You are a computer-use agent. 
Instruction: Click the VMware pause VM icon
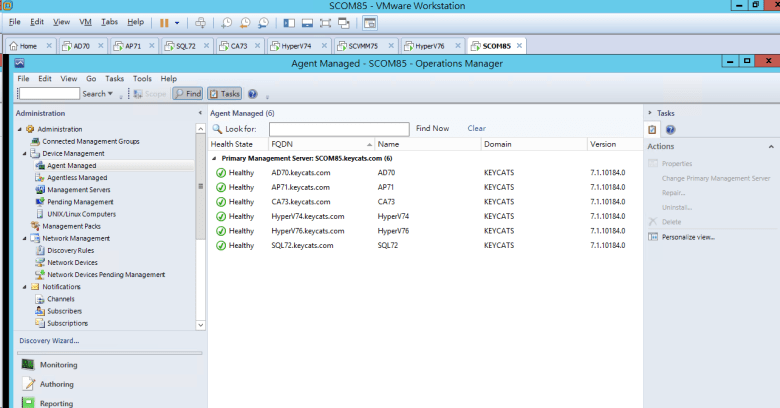tap(164, 22)
